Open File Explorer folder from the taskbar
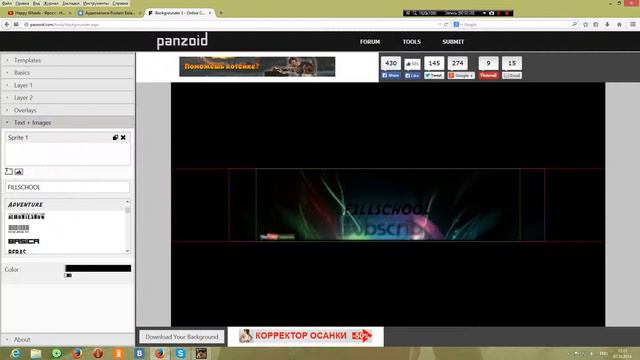This screenshot has height=360, width=640. pos(36,353)
